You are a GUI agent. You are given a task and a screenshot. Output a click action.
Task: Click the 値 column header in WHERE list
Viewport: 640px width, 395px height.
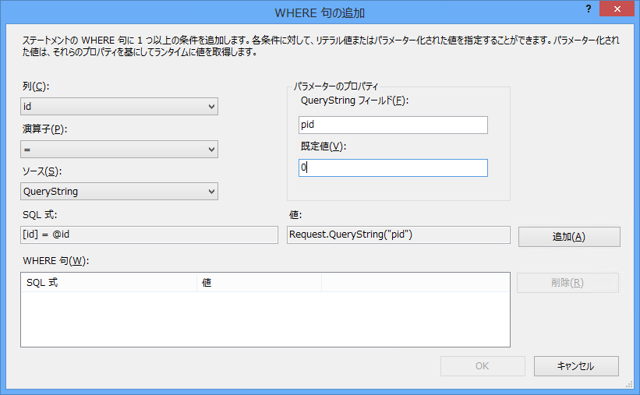pos(259,283)
